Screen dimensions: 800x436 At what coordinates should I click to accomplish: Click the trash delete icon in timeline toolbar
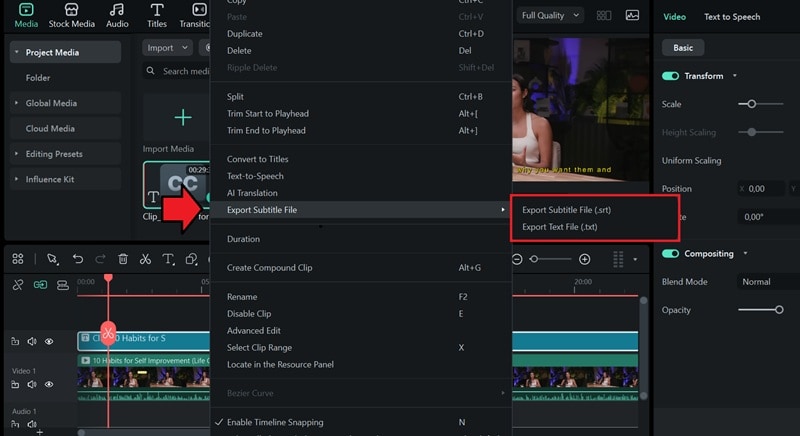(x=123, y=259)
